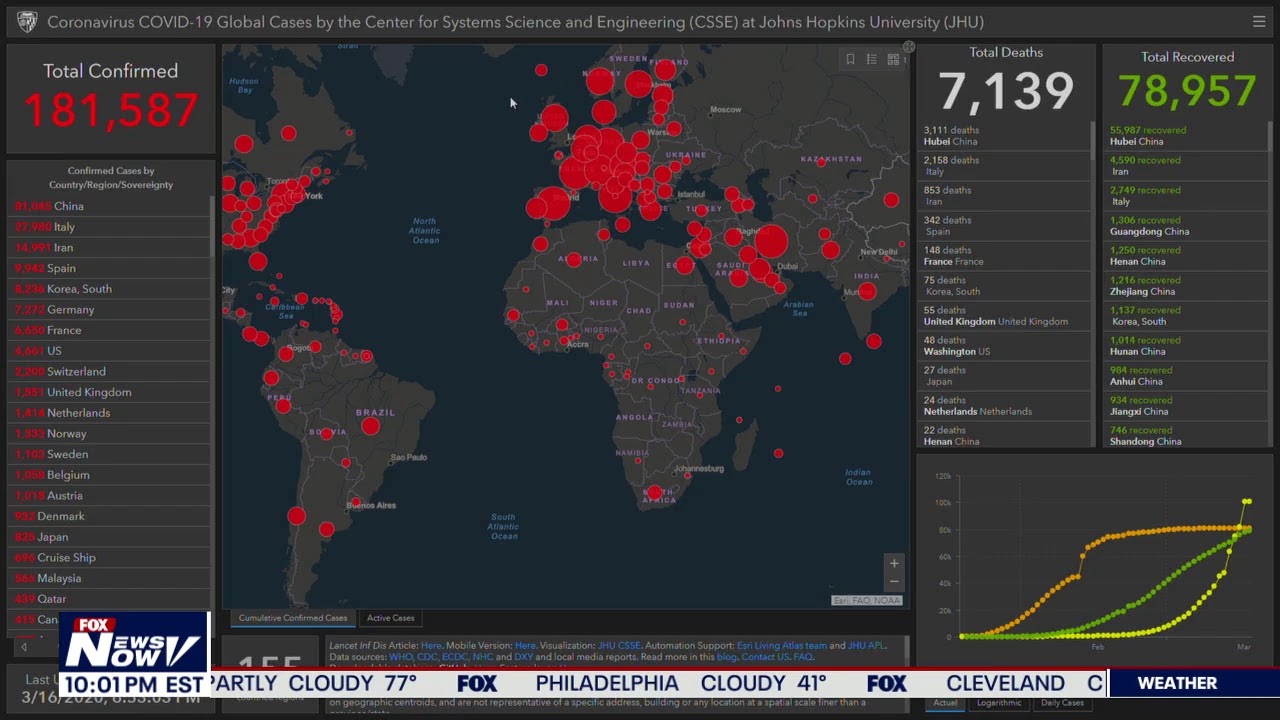Follow the JHU APL link
Viewport: 1280px width, 720px height.
point(866,646)
